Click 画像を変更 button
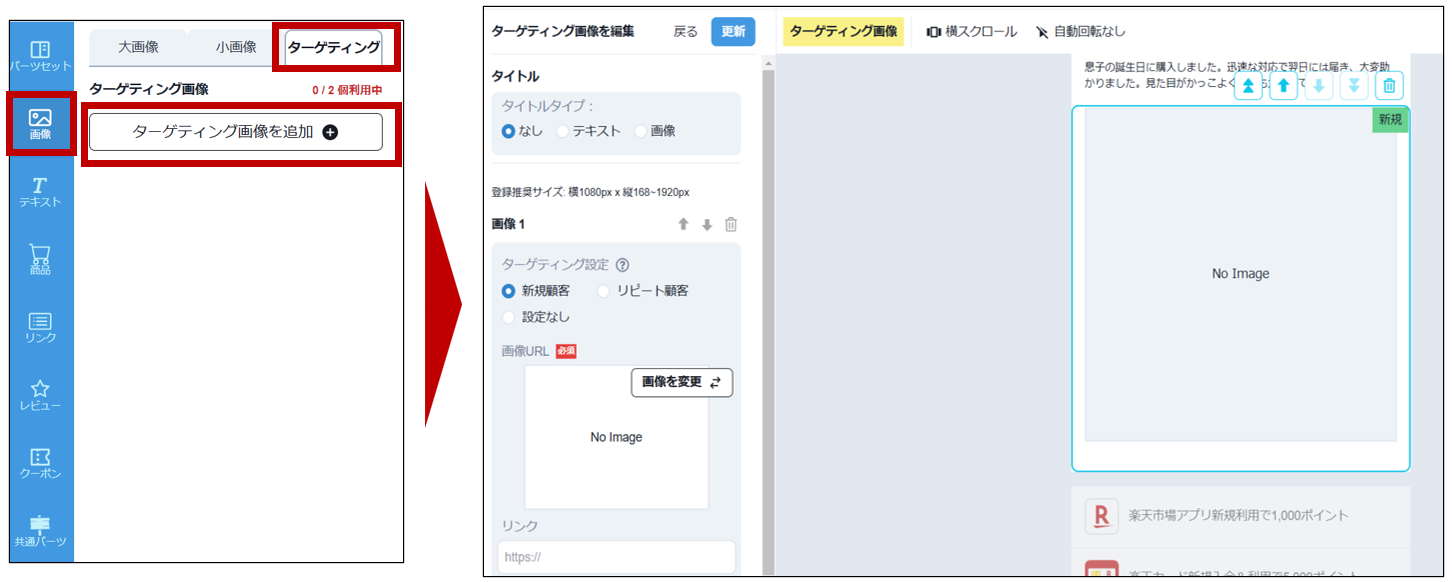Image resolution: width=1452 pixels, height=582 pixels. tap(681, 382)
